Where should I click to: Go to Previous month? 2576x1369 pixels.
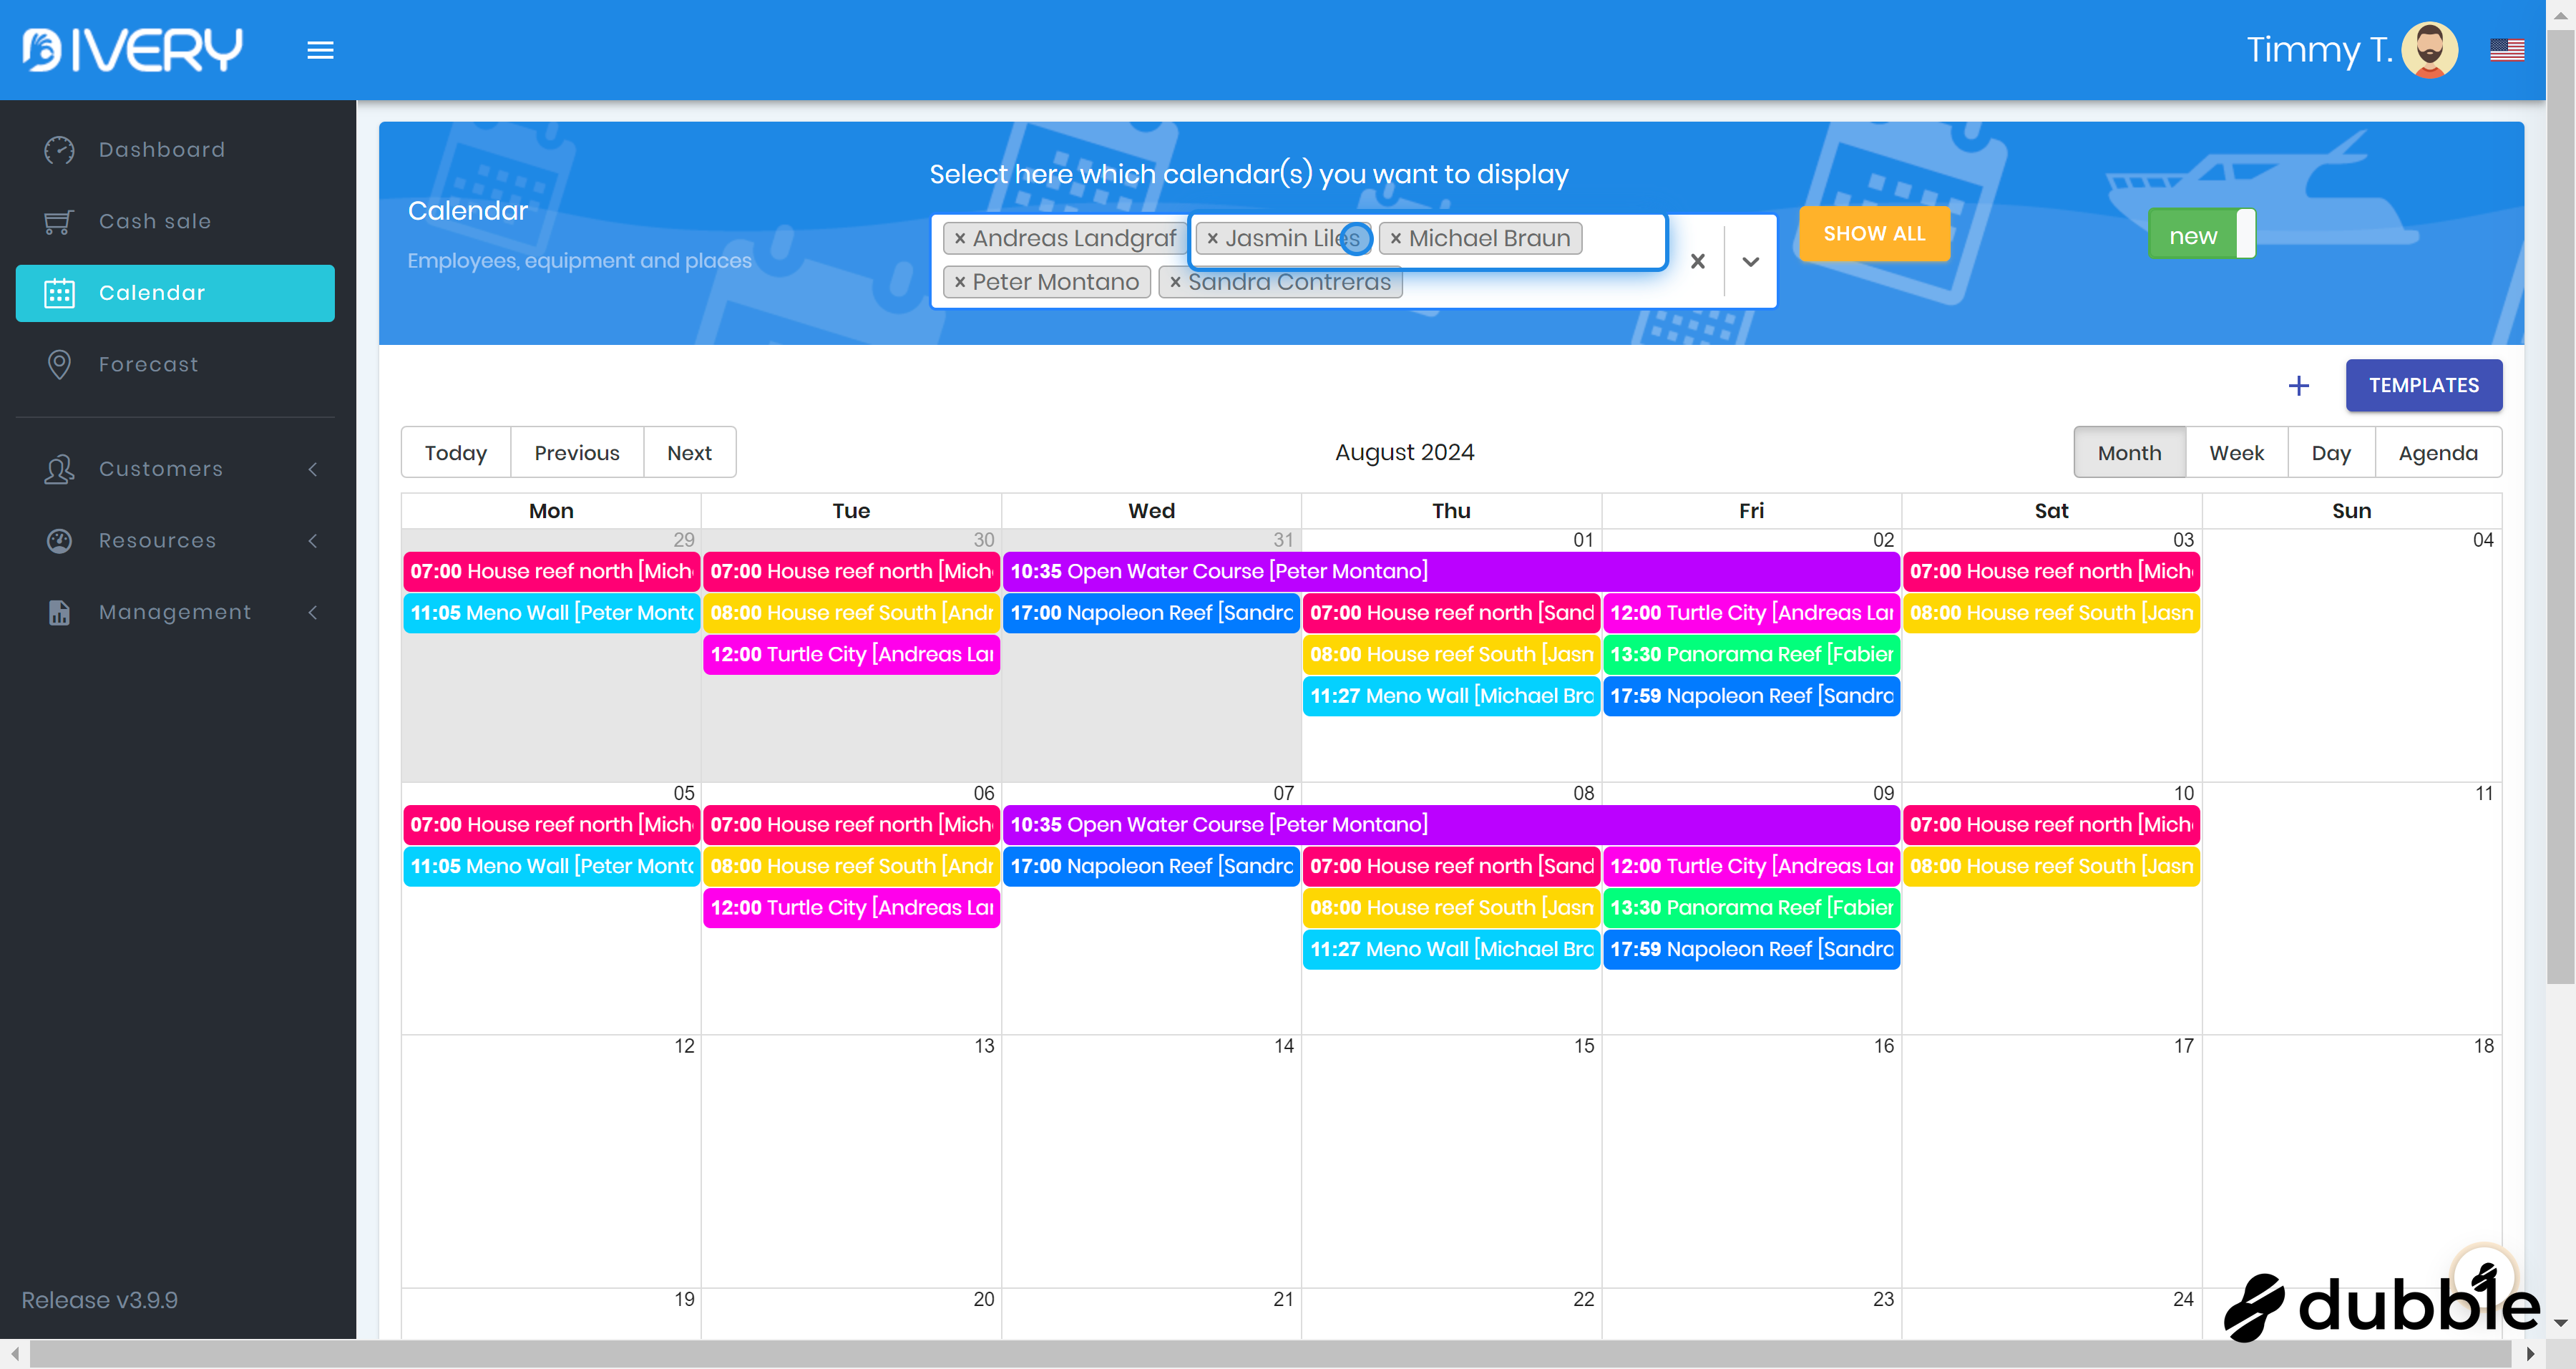pos(577,453)
